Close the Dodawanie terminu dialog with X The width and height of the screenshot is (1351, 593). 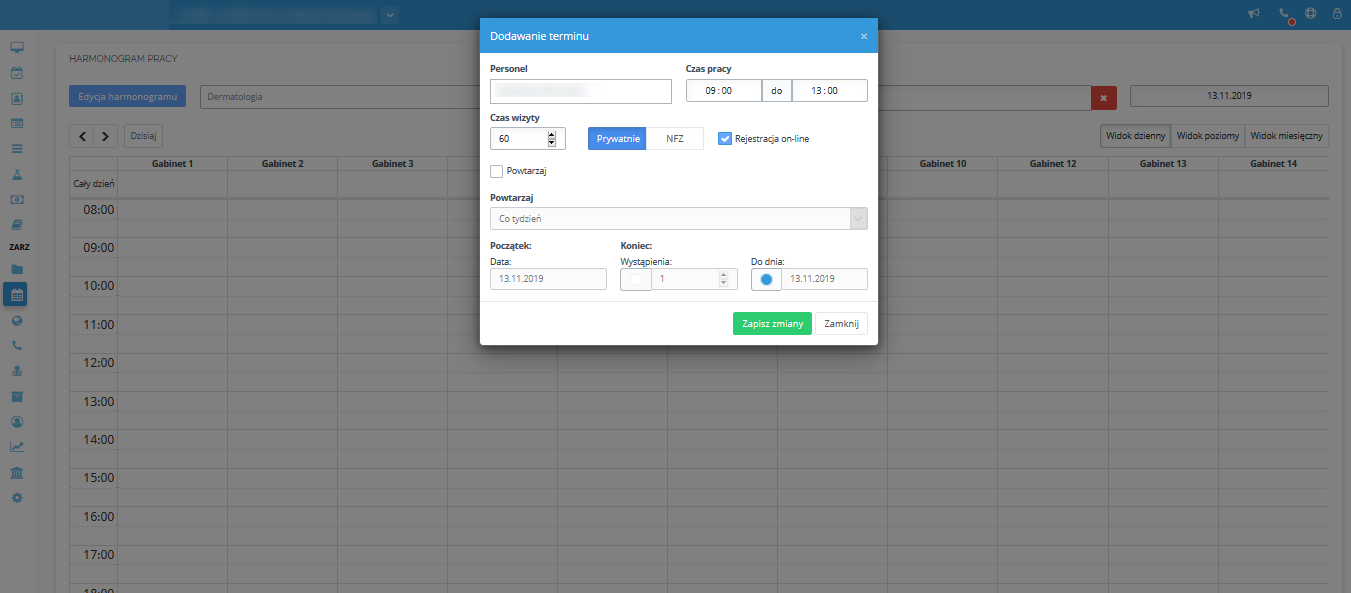[864, 36]
